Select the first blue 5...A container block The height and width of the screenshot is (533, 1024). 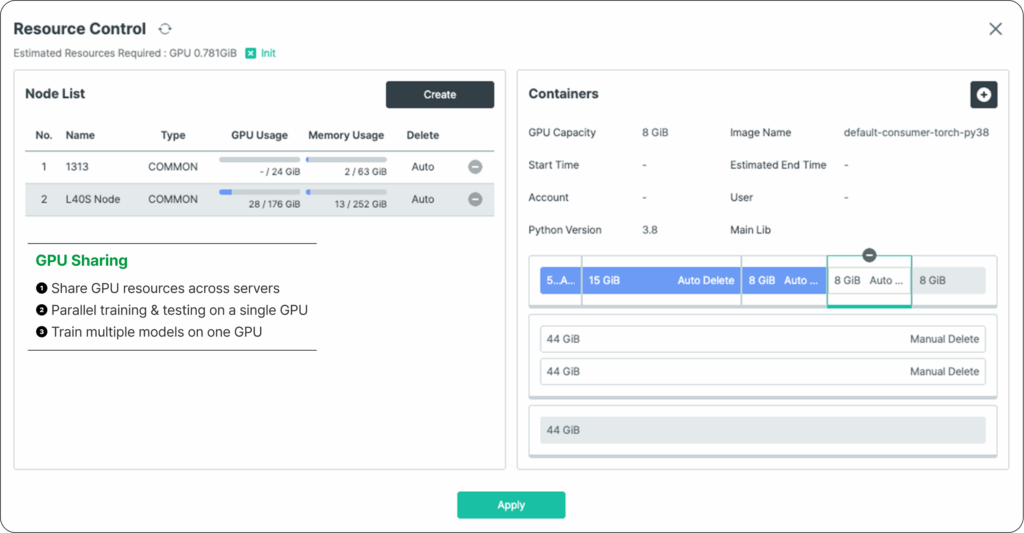(560, 281)
